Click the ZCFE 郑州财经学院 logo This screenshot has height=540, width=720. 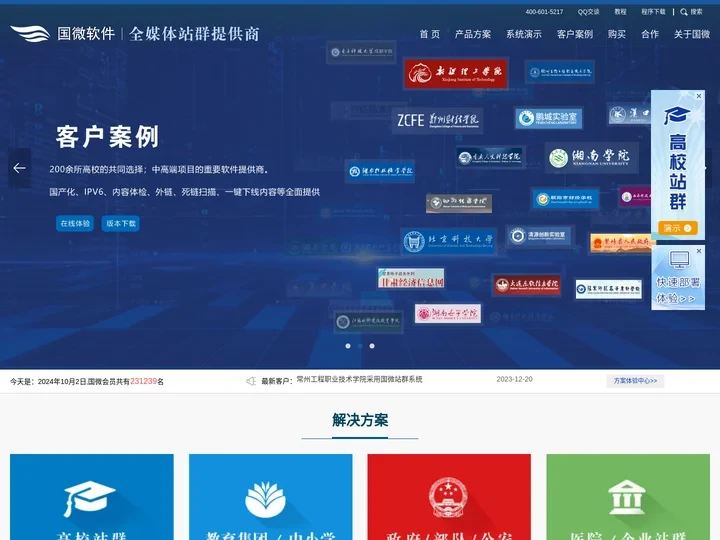click(x=438, y=120)
